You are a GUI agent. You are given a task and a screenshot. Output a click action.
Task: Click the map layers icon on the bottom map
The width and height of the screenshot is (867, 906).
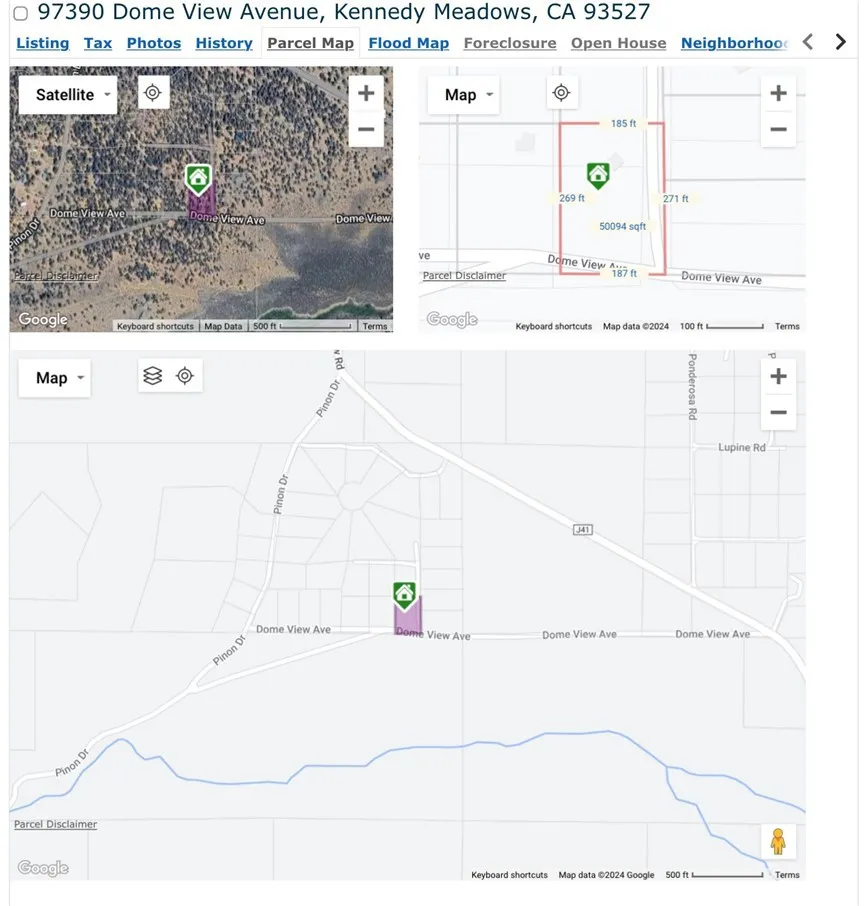click(152, 375)
